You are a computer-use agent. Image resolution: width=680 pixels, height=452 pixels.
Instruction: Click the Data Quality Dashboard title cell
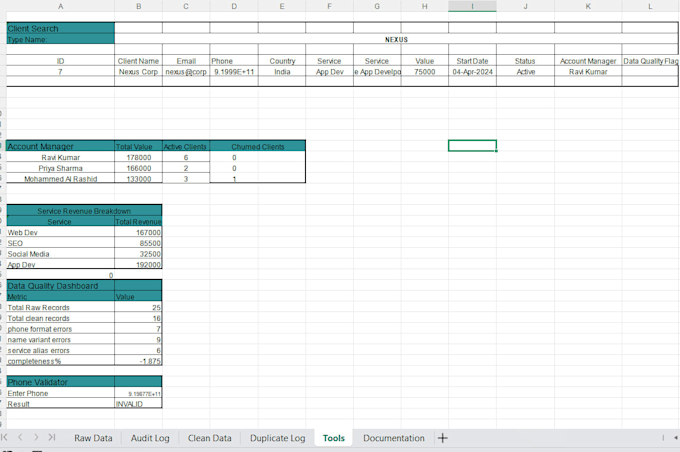60,285
